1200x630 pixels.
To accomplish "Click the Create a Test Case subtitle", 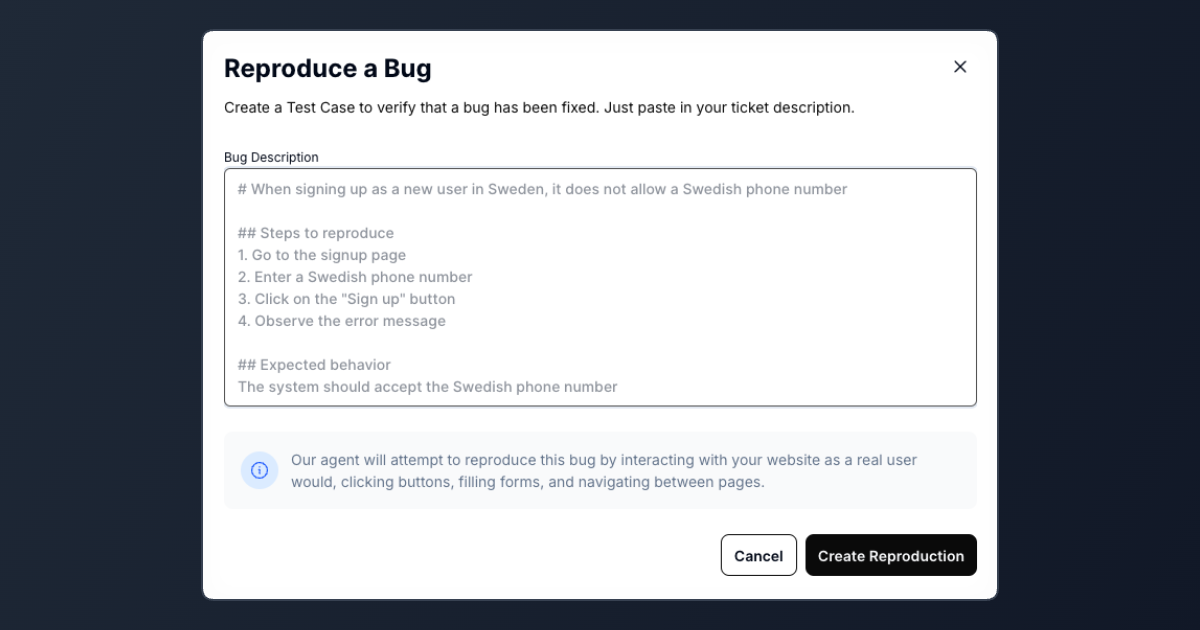I will (539, 107).
